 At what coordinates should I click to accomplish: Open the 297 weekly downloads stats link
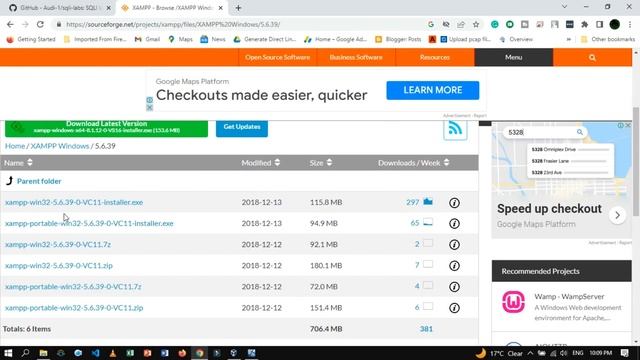[x=413, y=202]
